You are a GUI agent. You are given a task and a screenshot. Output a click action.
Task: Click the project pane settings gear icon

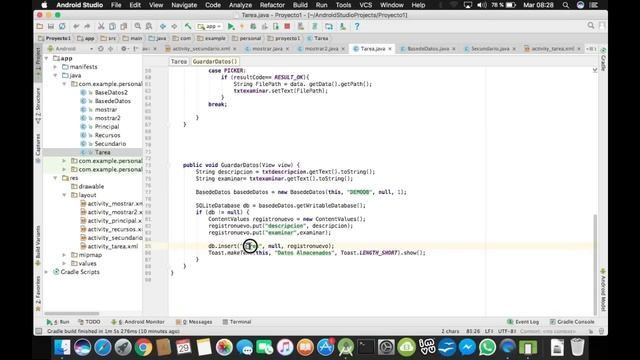[x=124, y=49]
